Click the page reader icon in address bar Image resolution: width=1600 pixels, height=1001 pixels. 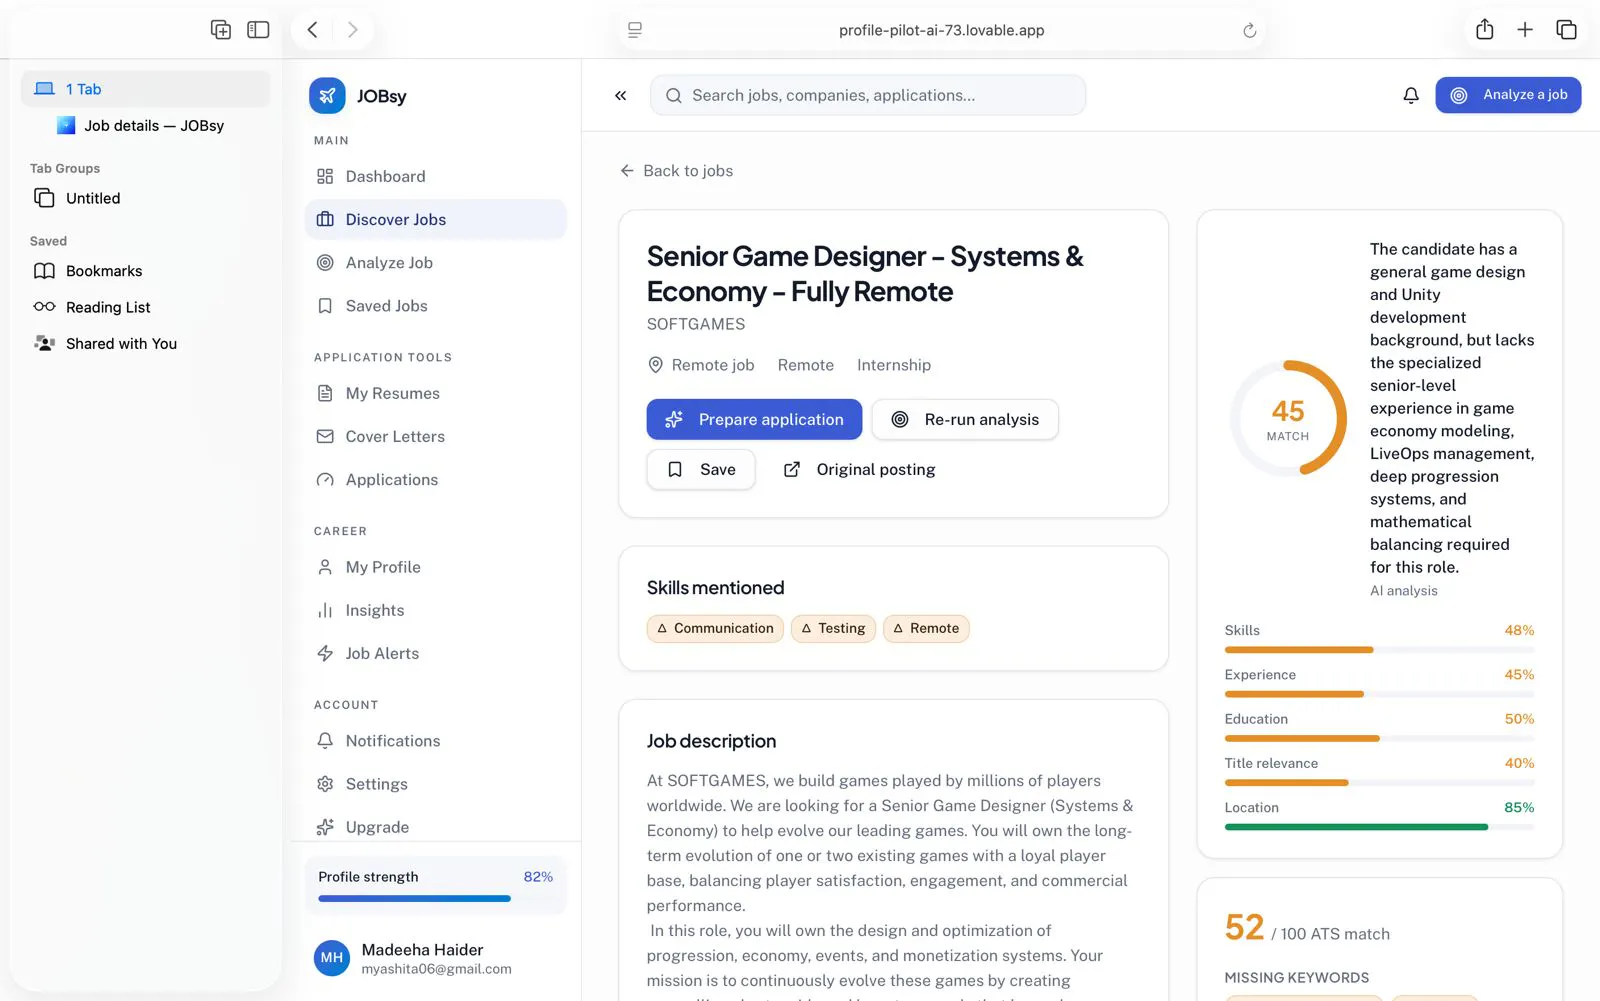click(635, 30)
